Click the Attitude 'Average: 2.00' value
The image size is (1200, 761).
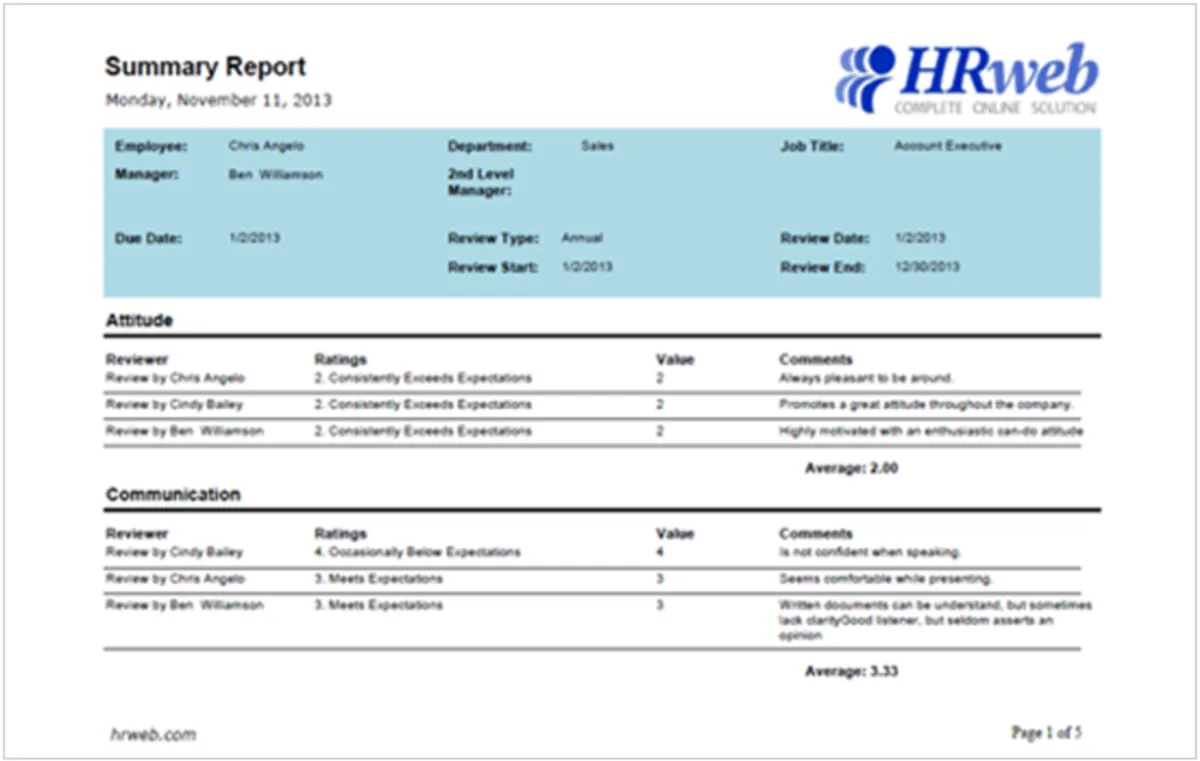coord(850,467)
